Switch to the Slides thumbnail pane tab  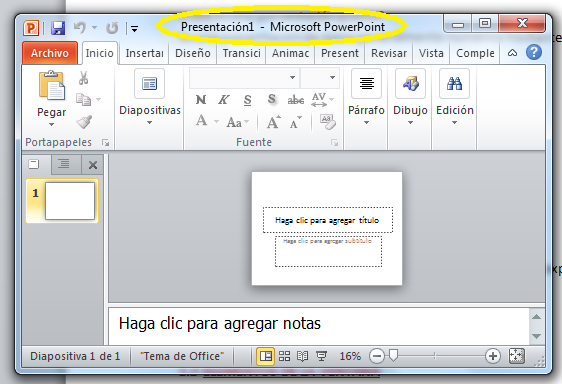tap(34, 165)
